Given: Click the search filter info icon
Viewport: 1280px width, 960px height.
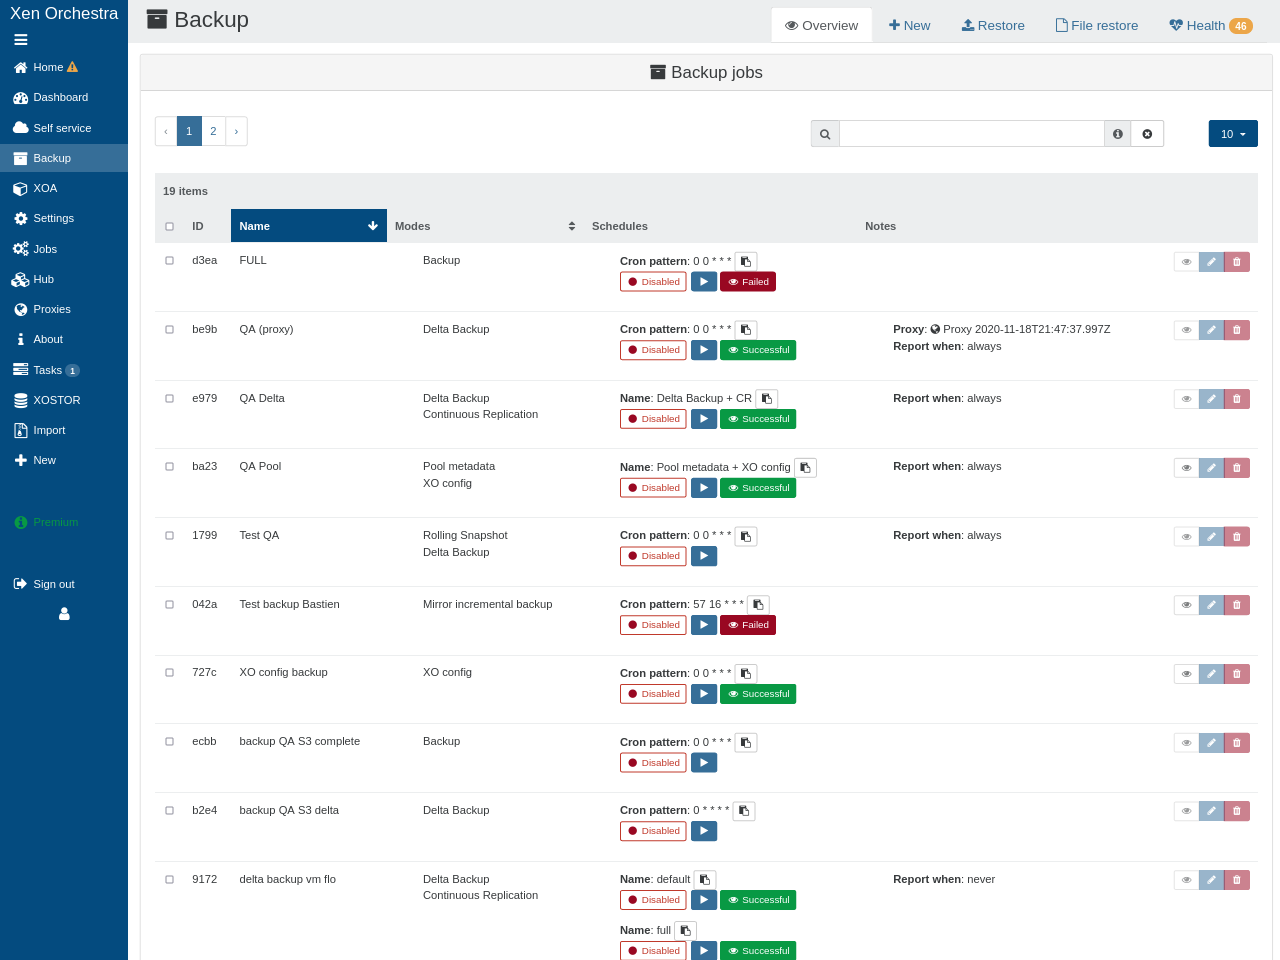Looking at the screenshot, I should pyautogui.click(x=1117, y=134).
